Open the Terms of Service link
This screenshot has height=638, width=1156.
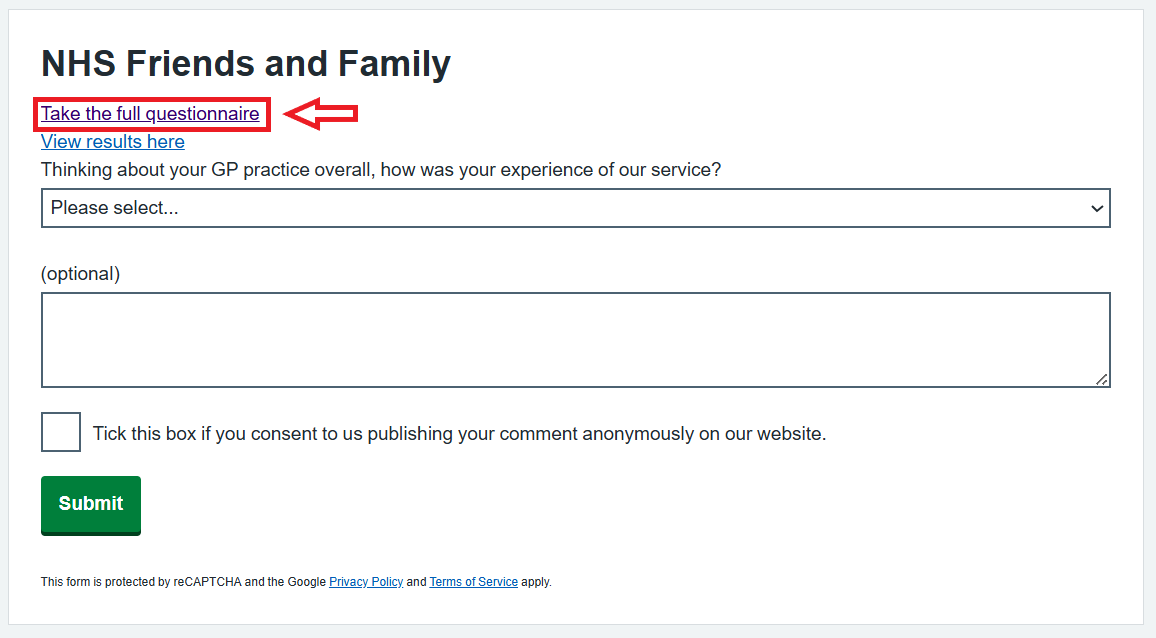pyautogui.click(x=473, y=582)
